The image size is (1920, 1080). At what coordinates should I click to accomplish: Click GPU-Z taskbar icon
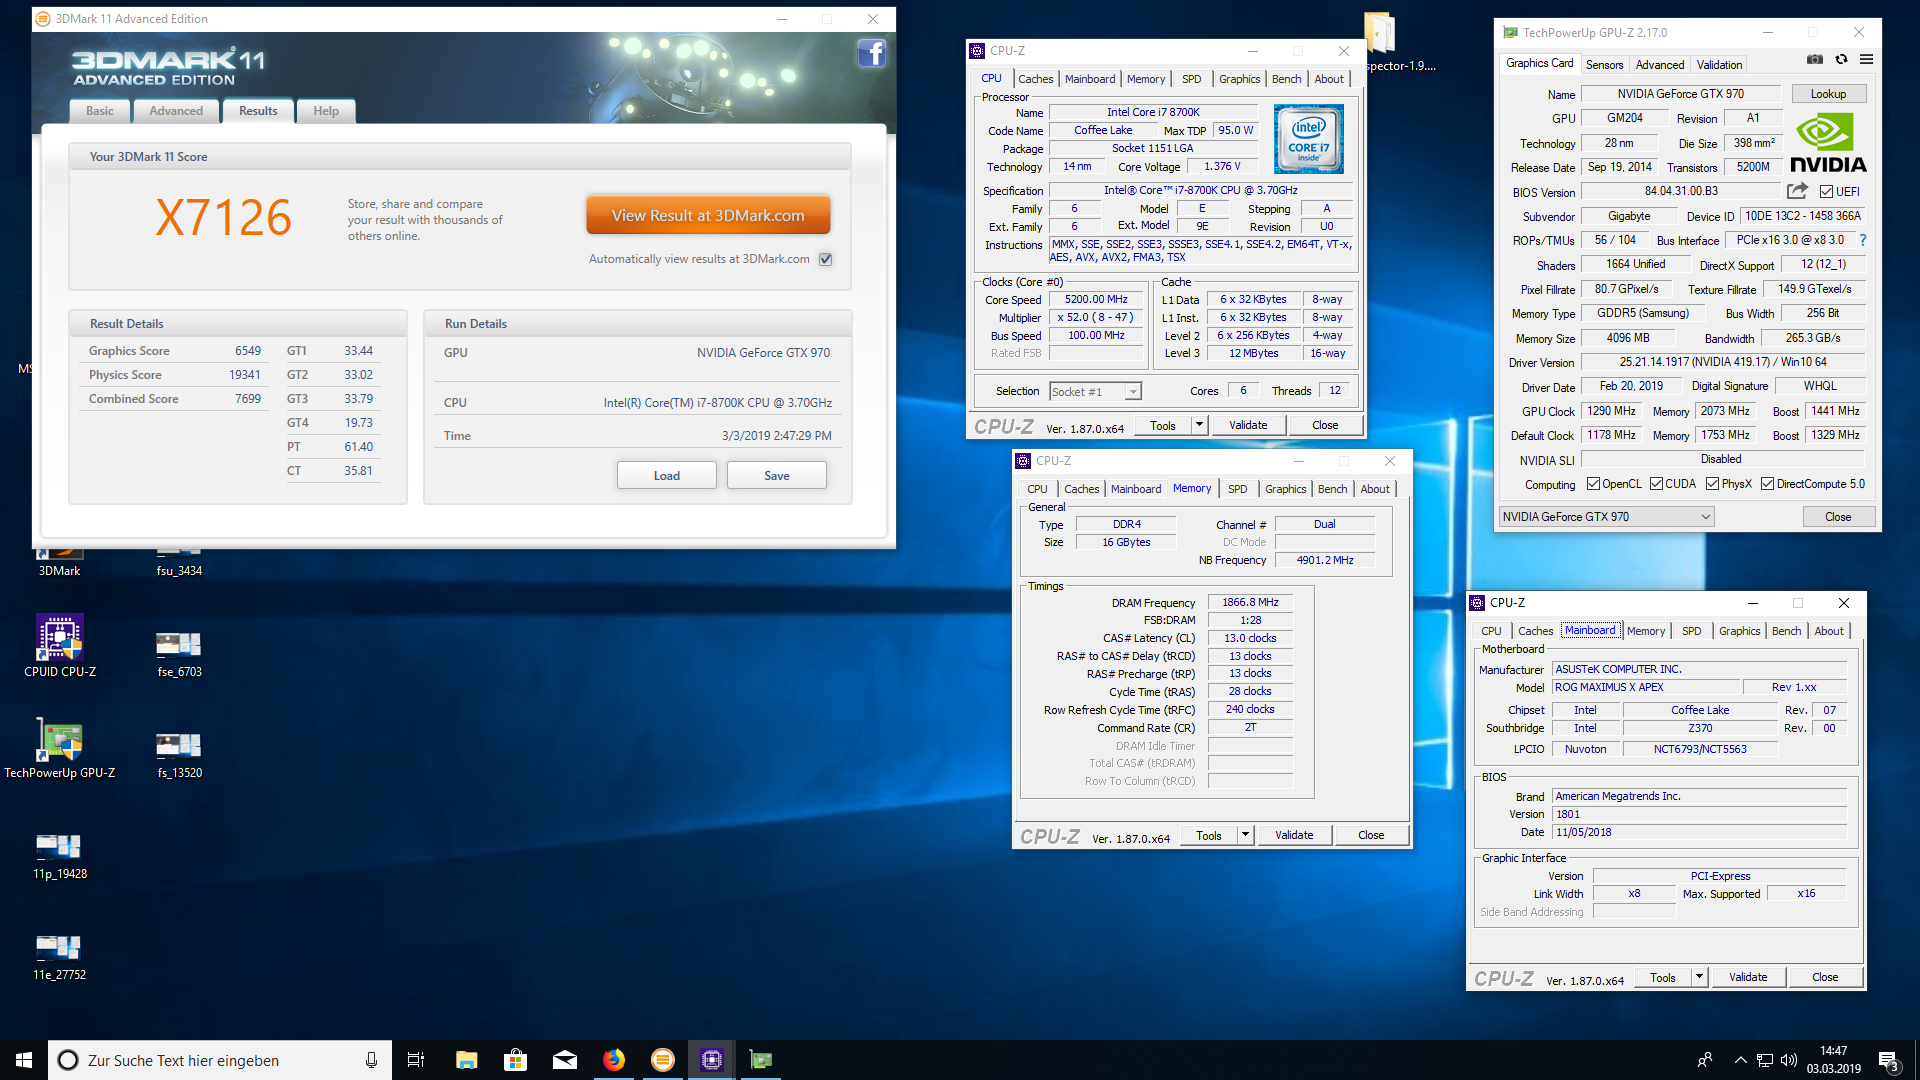[x=760, y=1060]
